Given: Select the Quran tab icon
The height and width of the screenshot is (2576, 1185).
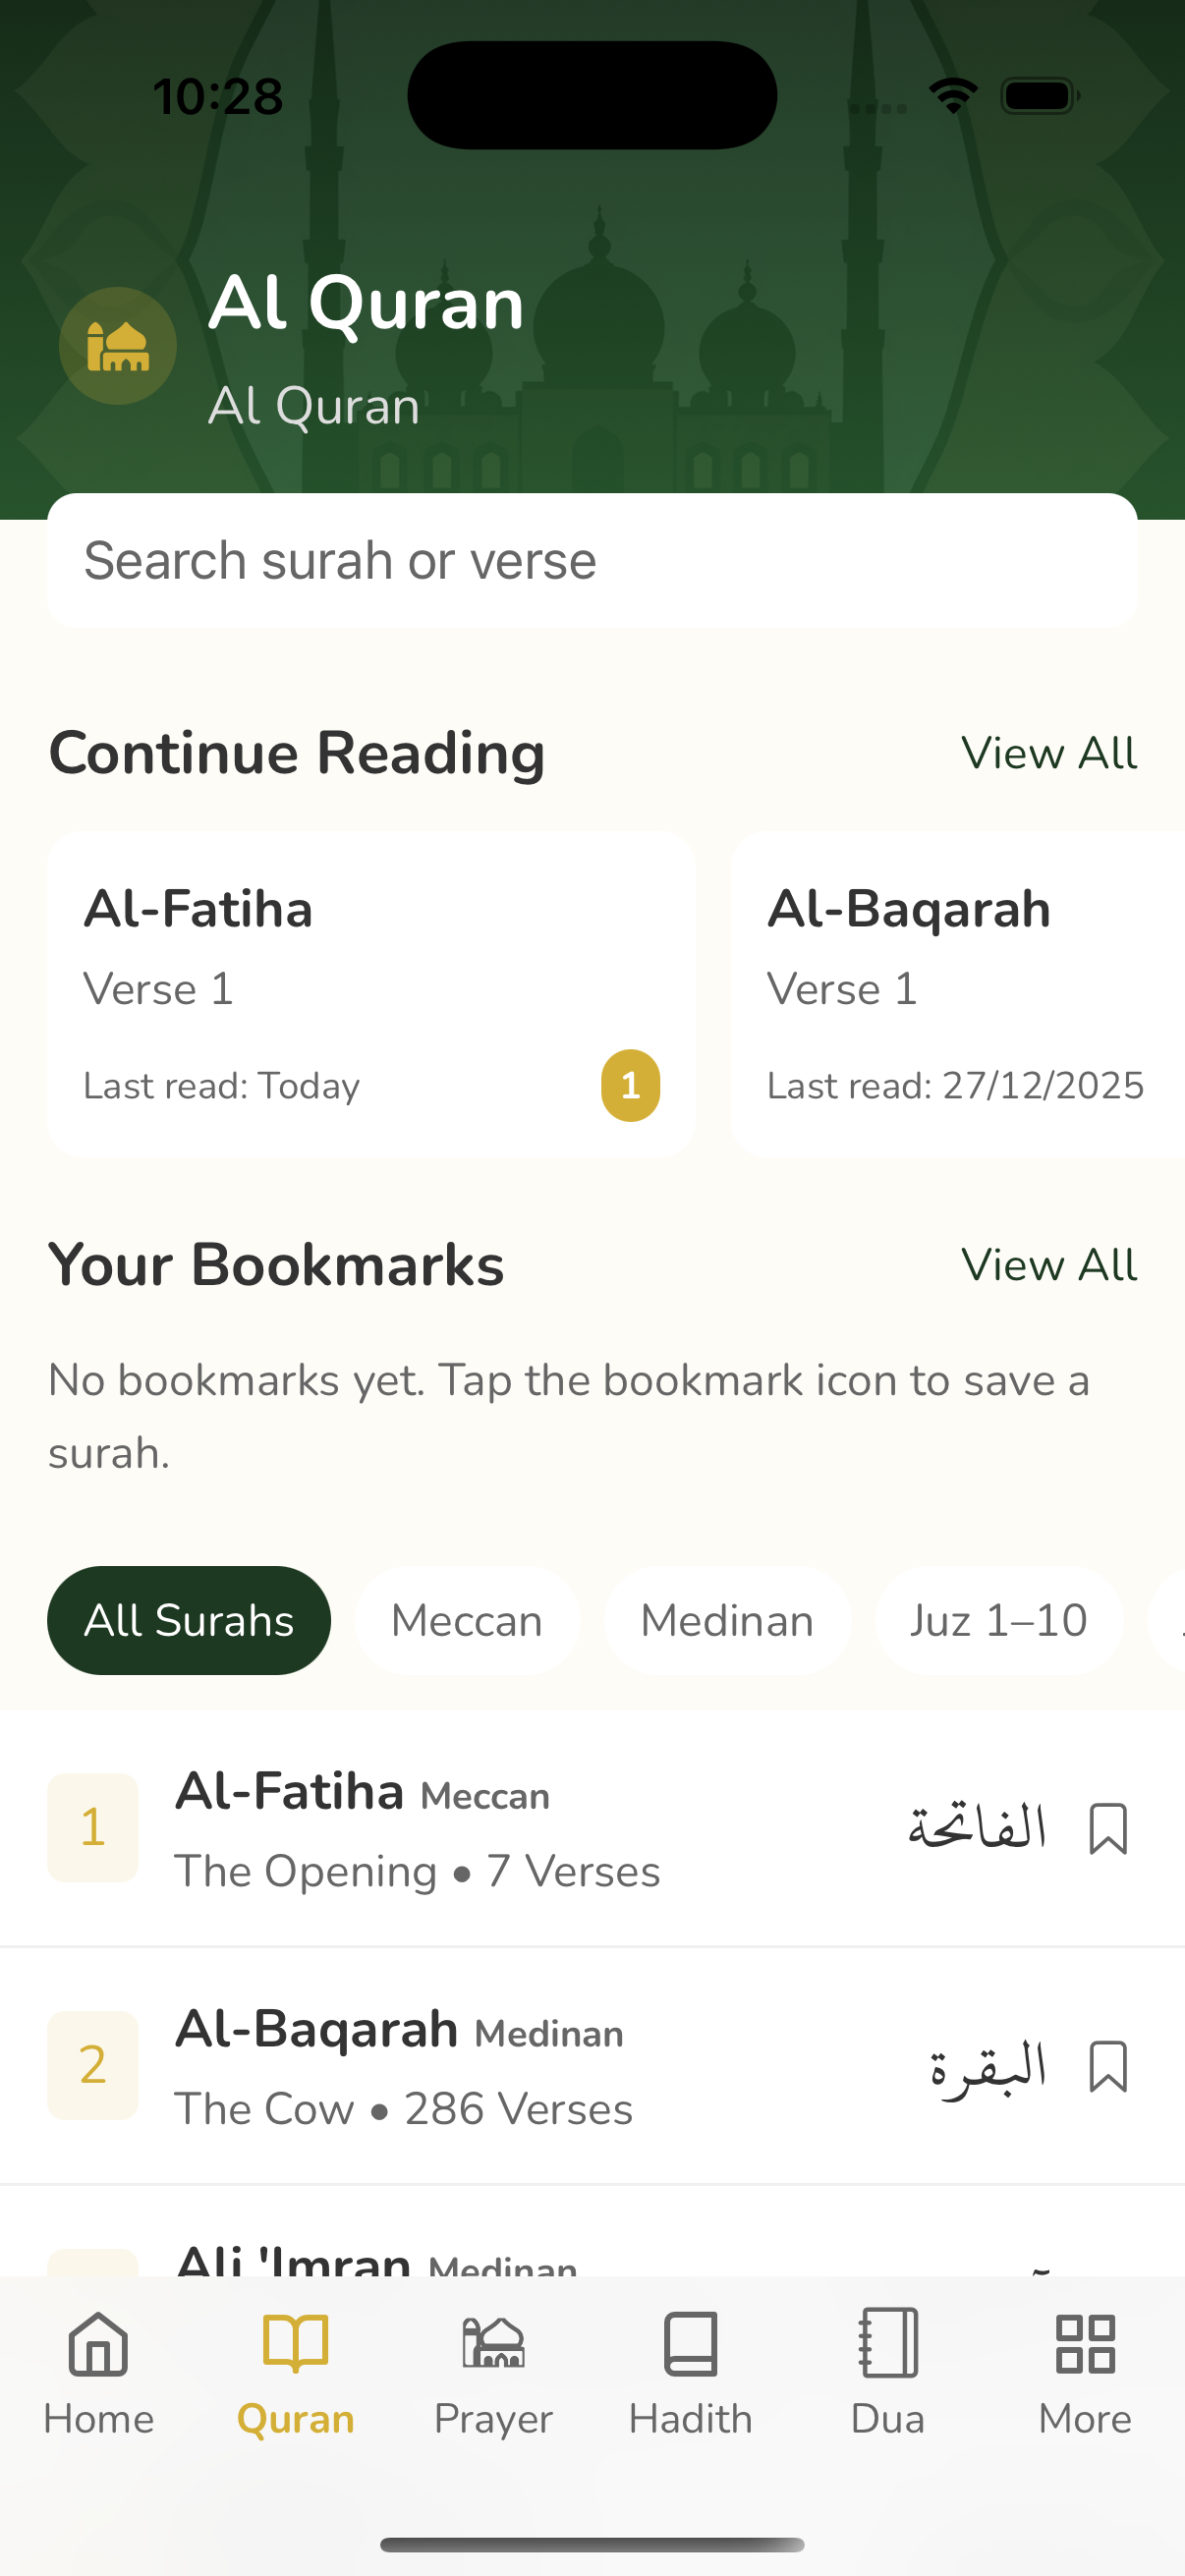Looking at the screenshot, I should (296, 2343).
